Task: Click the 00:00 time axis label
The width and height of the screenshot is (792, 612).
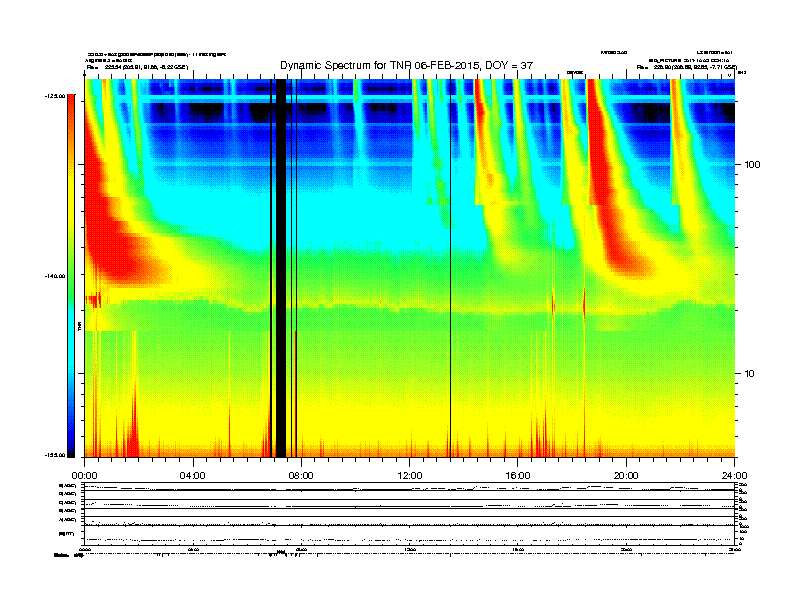Action: (x=84, y=476)
